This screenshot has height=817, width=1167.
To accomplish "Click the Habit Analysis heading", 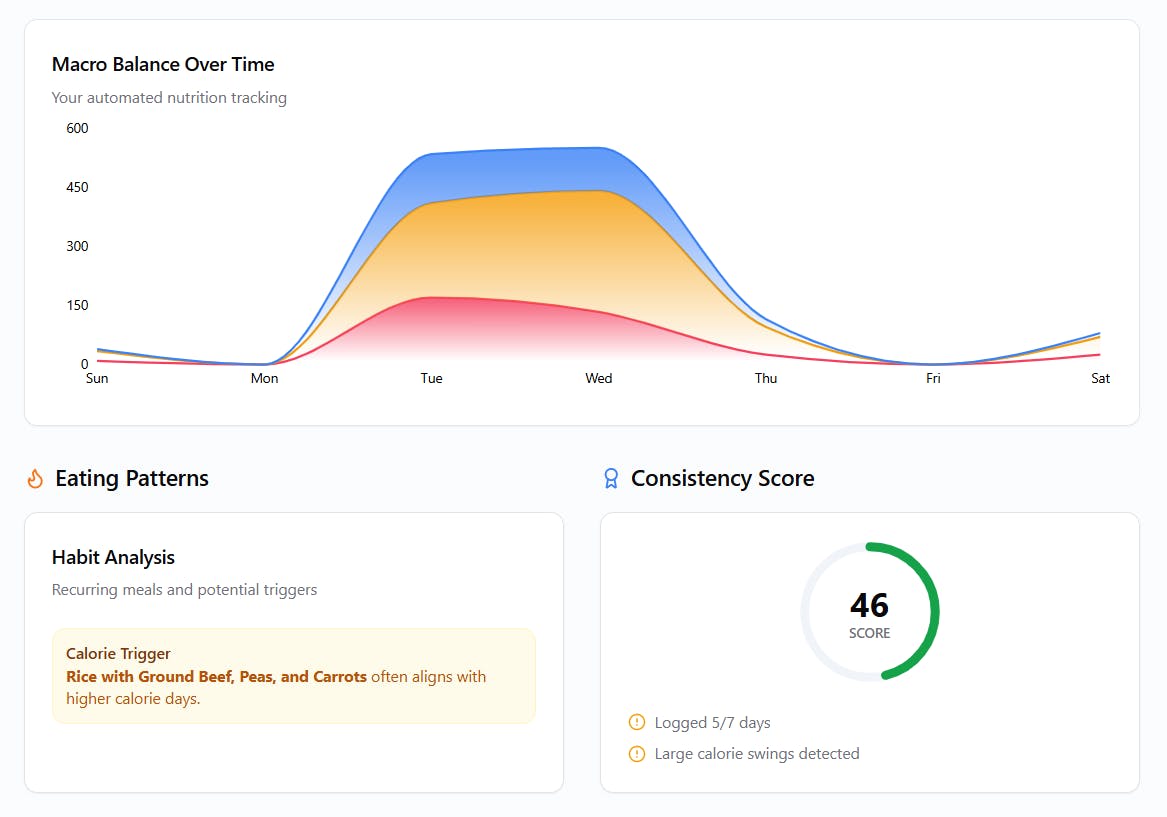I will point(113,557).
